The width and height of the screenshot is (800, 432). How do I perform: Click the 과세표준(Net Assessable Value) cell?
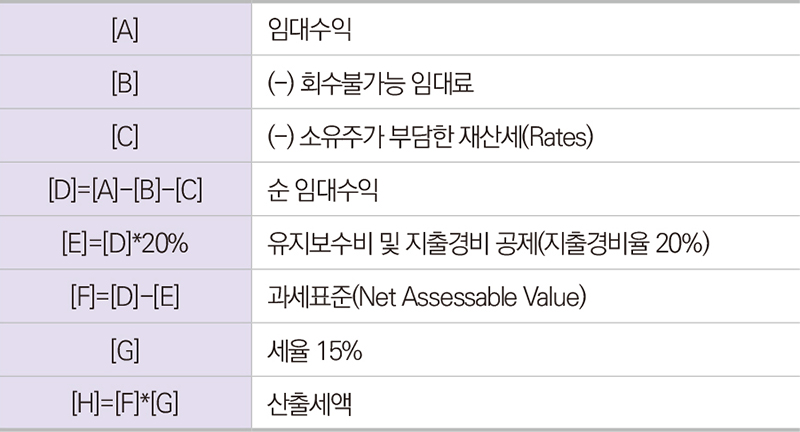(x=526, y=296)
